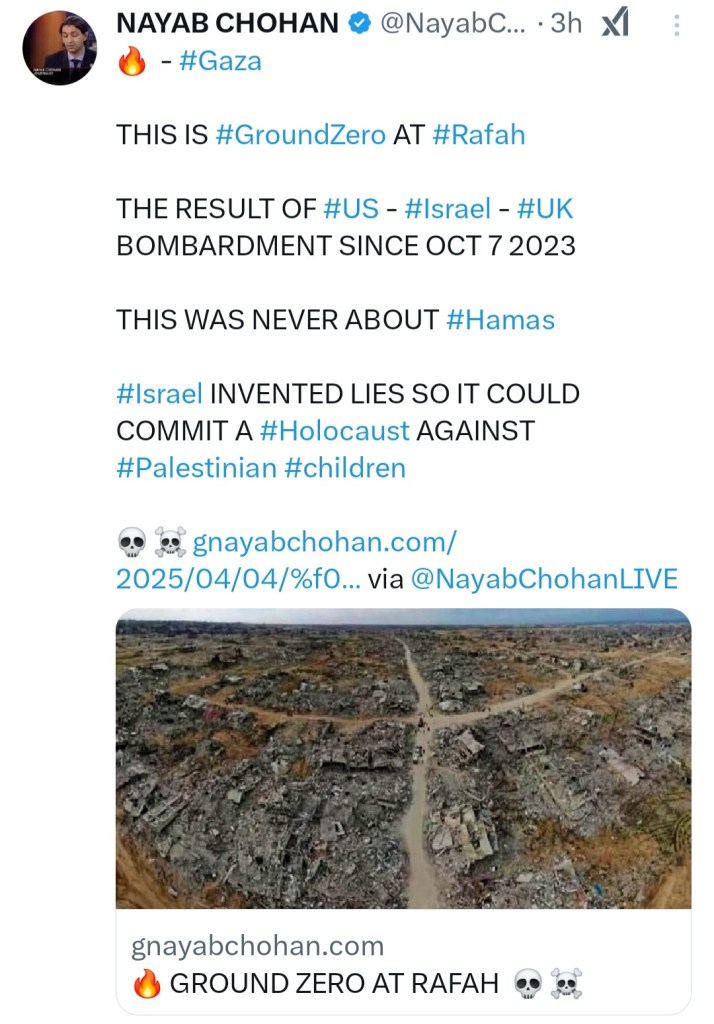Open the #children hashtag
Screen dimensions: 714x1024
[x=345, y=468]
